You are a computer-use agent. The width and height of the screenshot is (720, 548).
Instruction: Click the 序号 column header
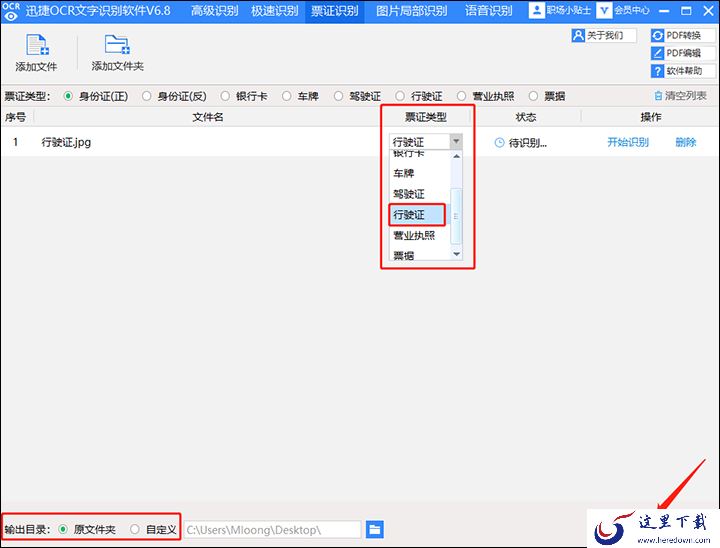tap(16, 117)
